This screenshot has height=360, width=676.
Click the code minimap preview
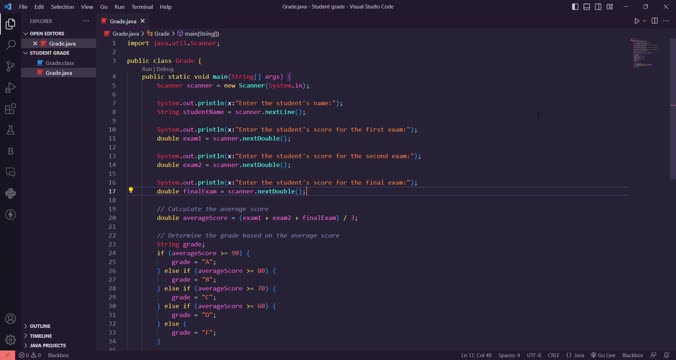click(x=645, y=53)
